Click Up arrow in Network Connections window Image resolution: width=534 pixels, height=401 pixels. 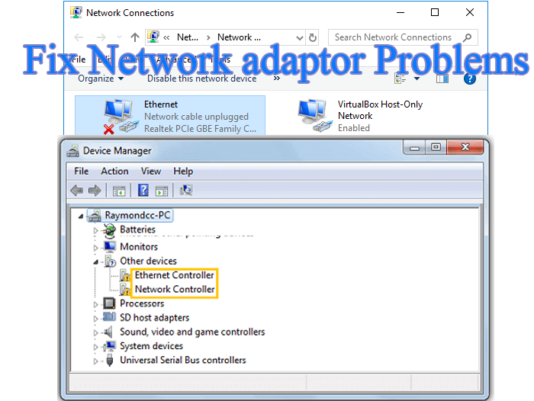pyautogui.click(x=135, y=37)
